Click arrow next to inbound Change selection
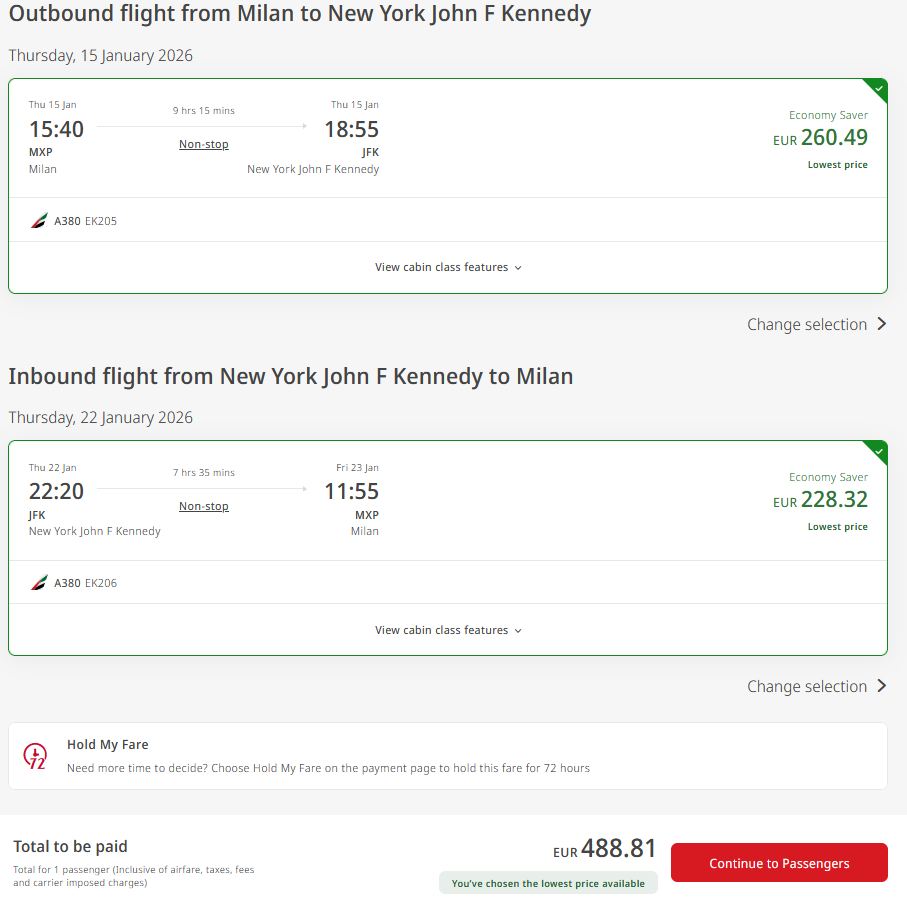Viewport: 907px width, 909px height. pos(881,686)
